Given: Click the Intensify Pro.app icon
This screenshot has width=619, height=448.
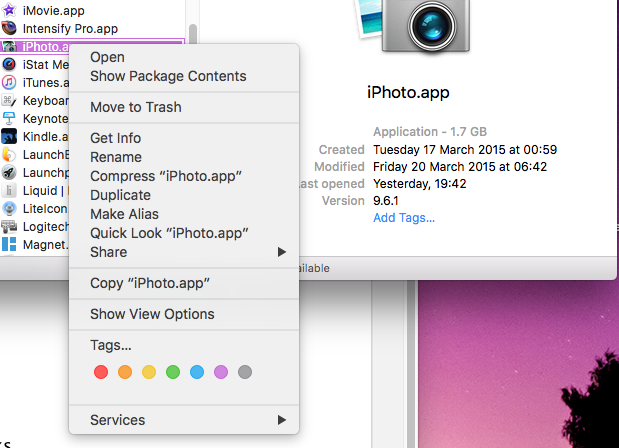Looking at the screenshot, I should (9, 28).
